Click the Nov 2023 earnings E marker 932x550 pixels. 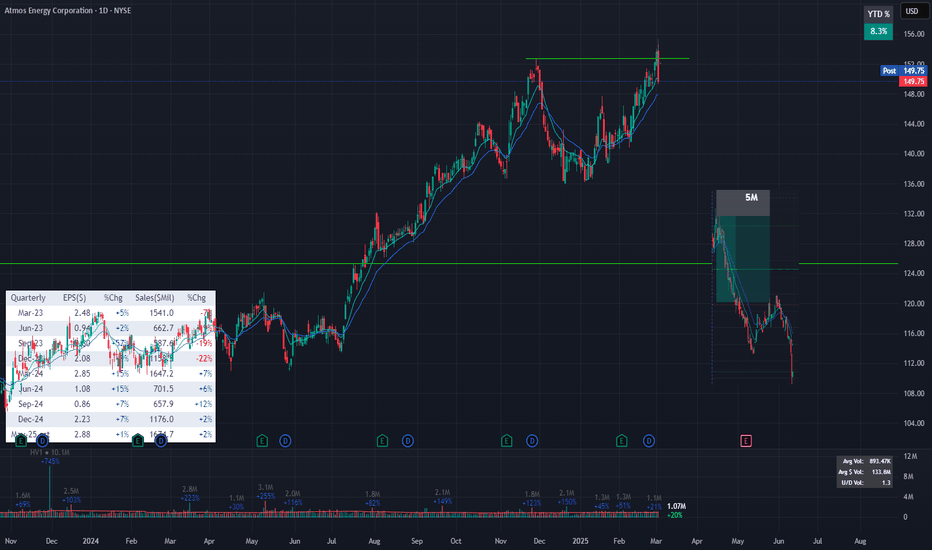[x=21, y=441]
